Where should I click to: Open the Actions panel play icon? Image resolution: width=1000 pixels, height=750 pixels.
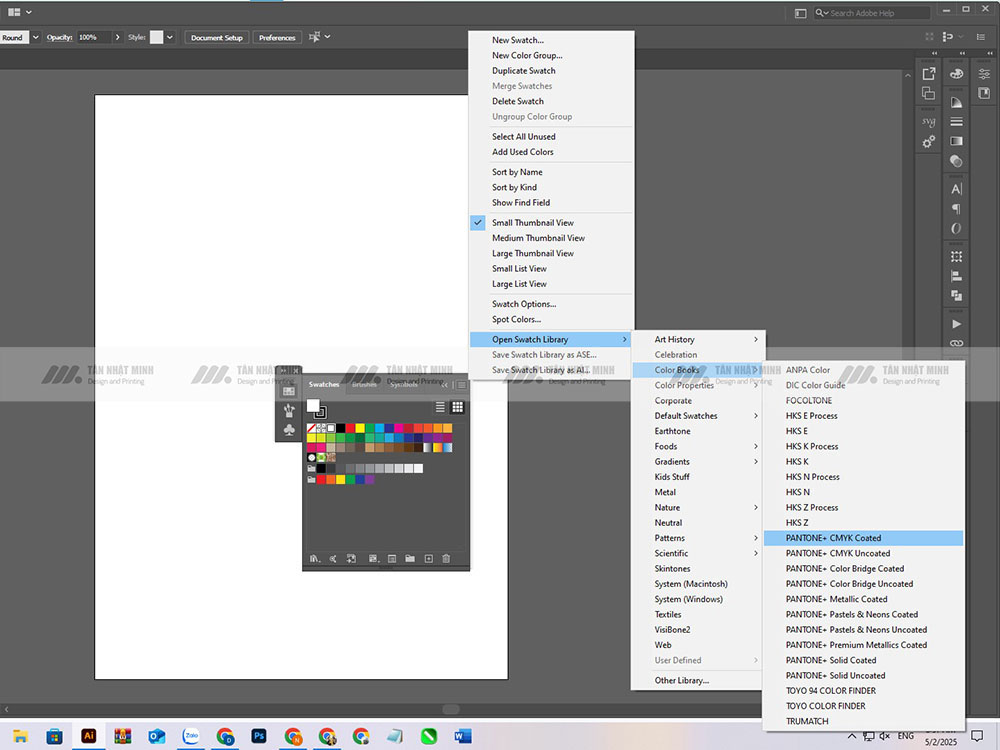956,324
